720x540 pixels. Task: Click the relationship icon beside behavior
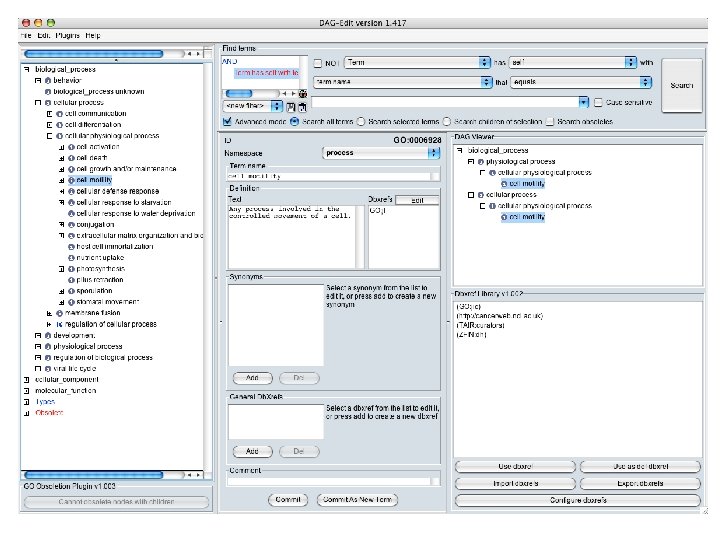coord(48,80)
